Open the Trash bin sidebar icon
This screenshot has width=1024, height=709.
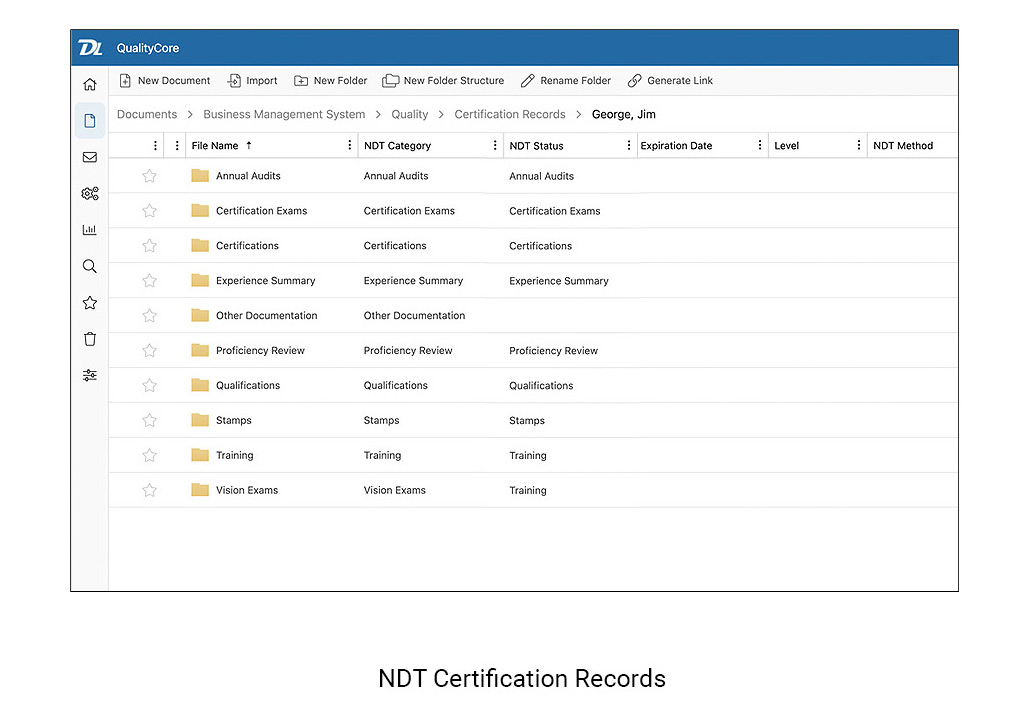coord(90,339)
